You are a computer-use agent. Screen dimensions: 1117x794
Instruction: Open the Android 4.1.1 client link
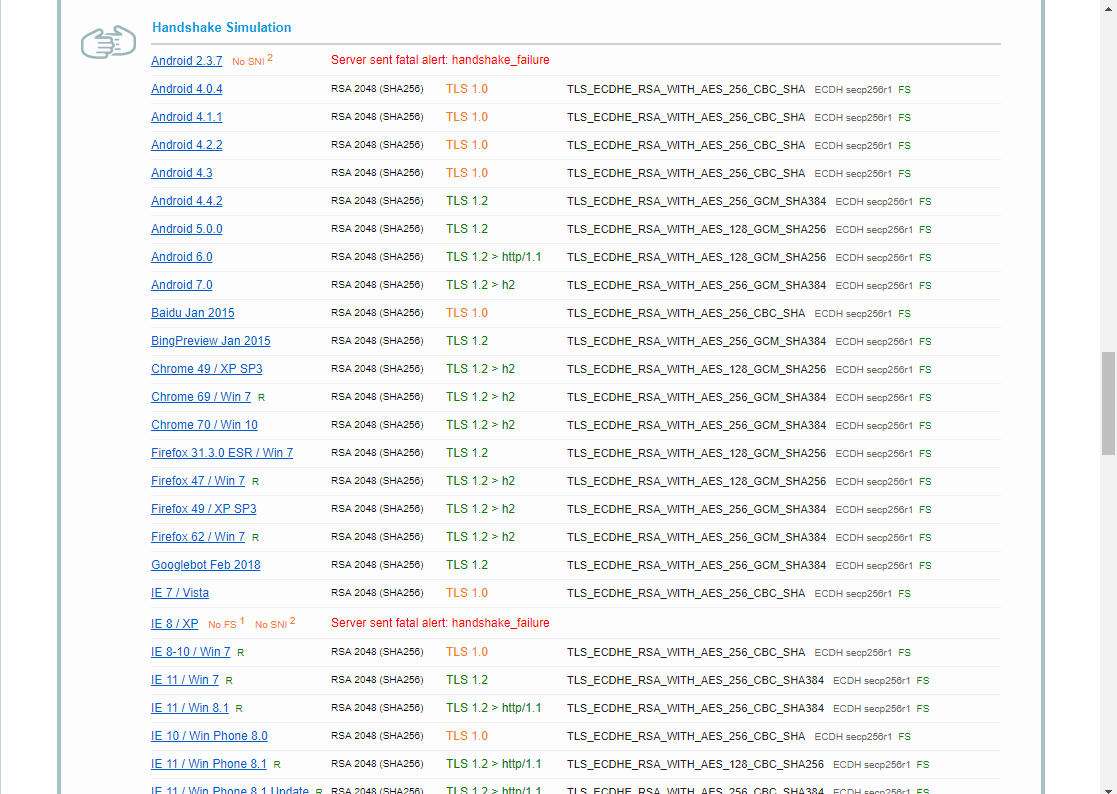pos(187,117)
